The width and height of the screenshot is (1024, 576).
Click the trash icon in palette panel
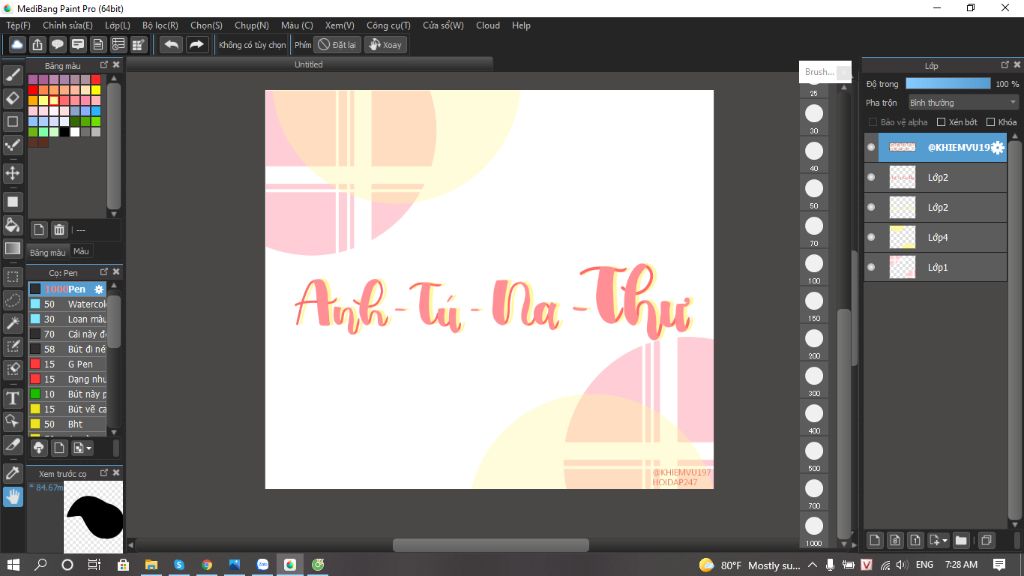[x=59, y=229]
